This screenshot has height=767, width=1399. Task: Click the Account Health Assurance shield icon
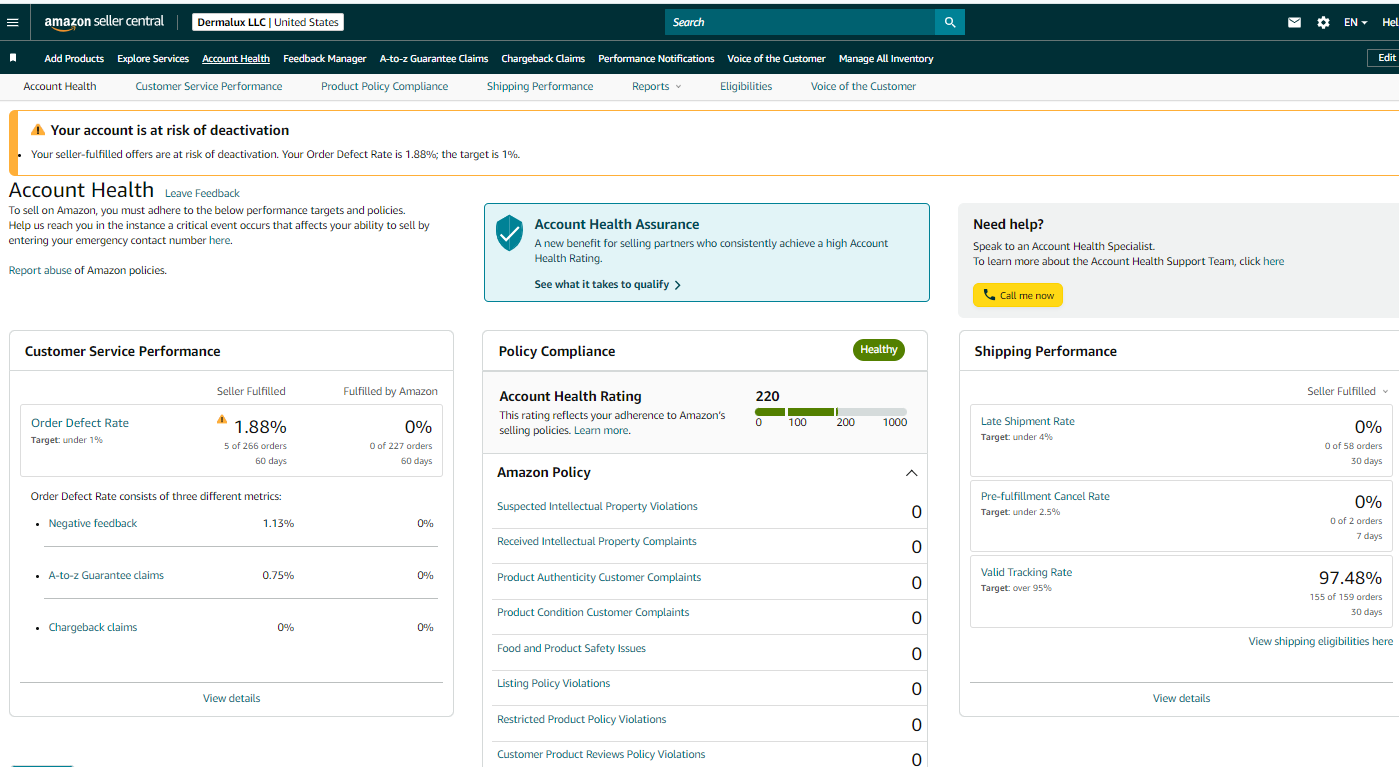tap(510, 232)
